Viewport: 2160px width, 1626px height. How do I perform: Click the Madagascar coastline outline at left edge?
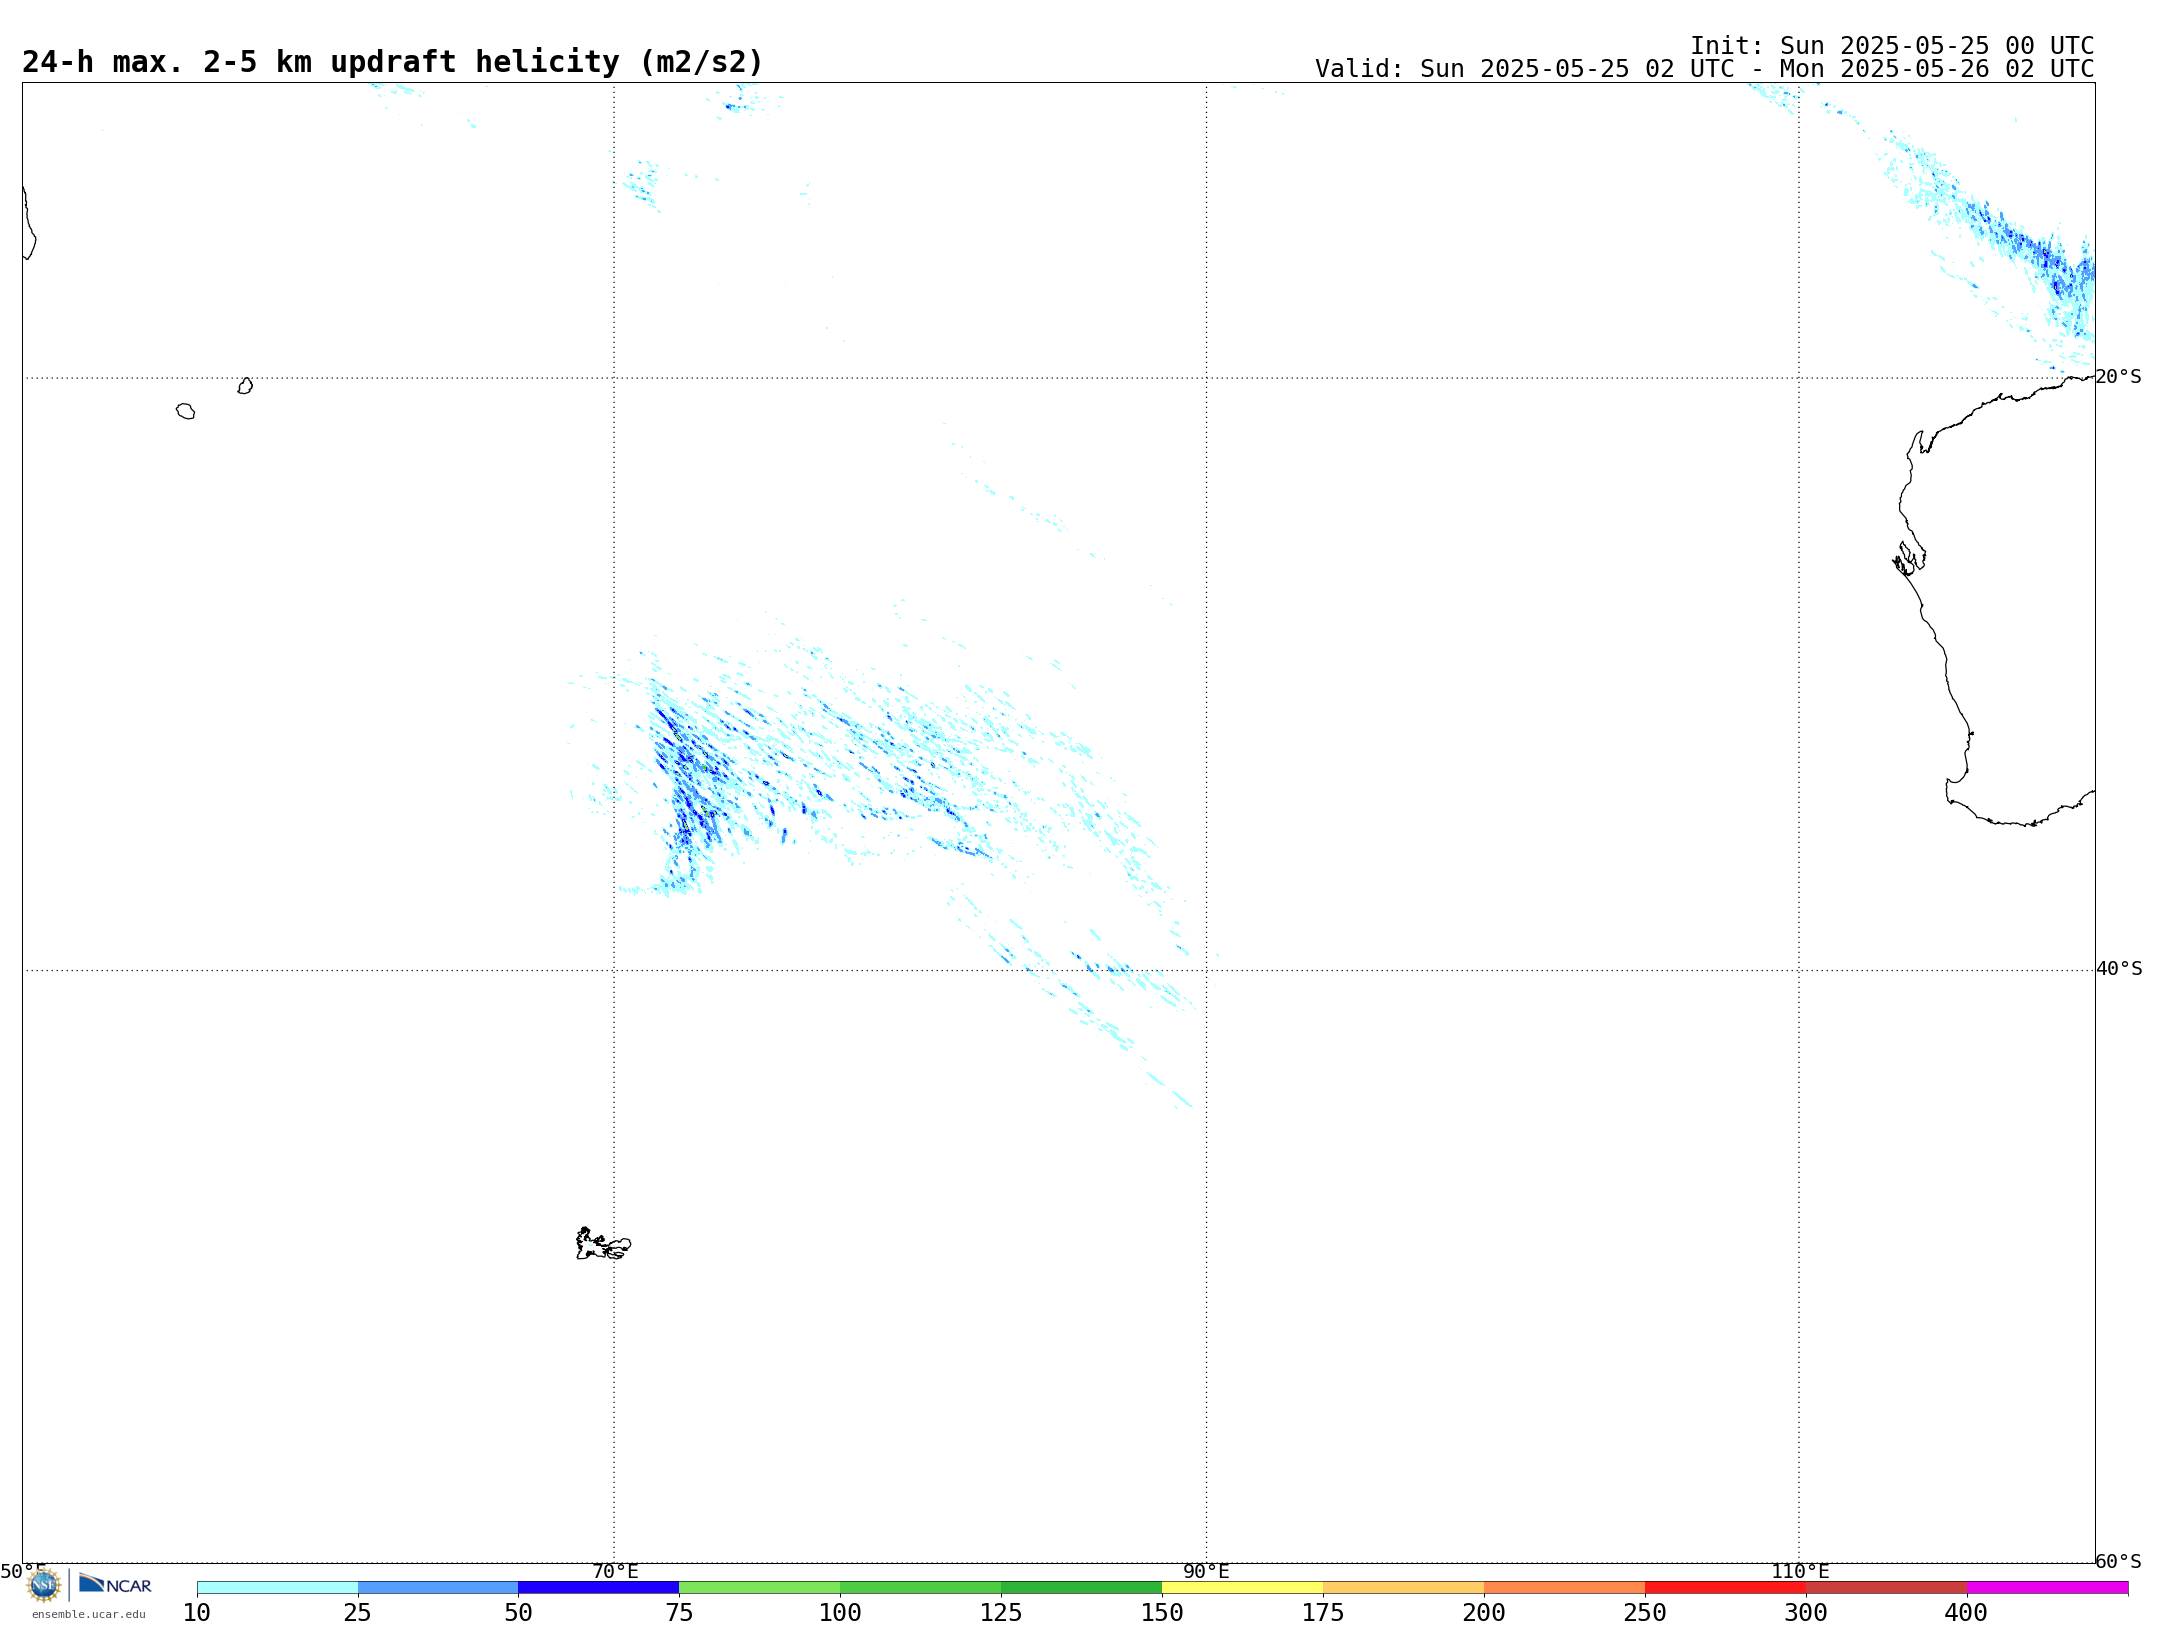(29, 222)
